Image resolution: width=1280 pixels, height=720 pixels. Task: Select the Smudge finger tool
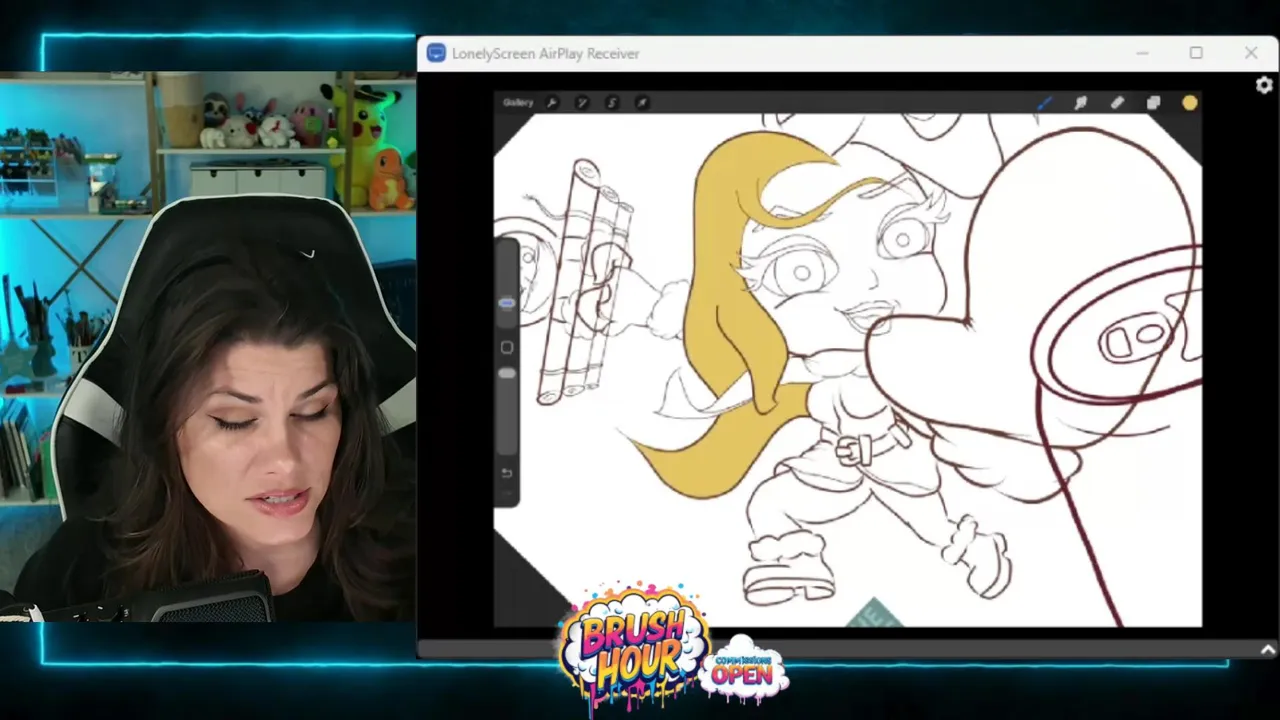(1081, 102)
